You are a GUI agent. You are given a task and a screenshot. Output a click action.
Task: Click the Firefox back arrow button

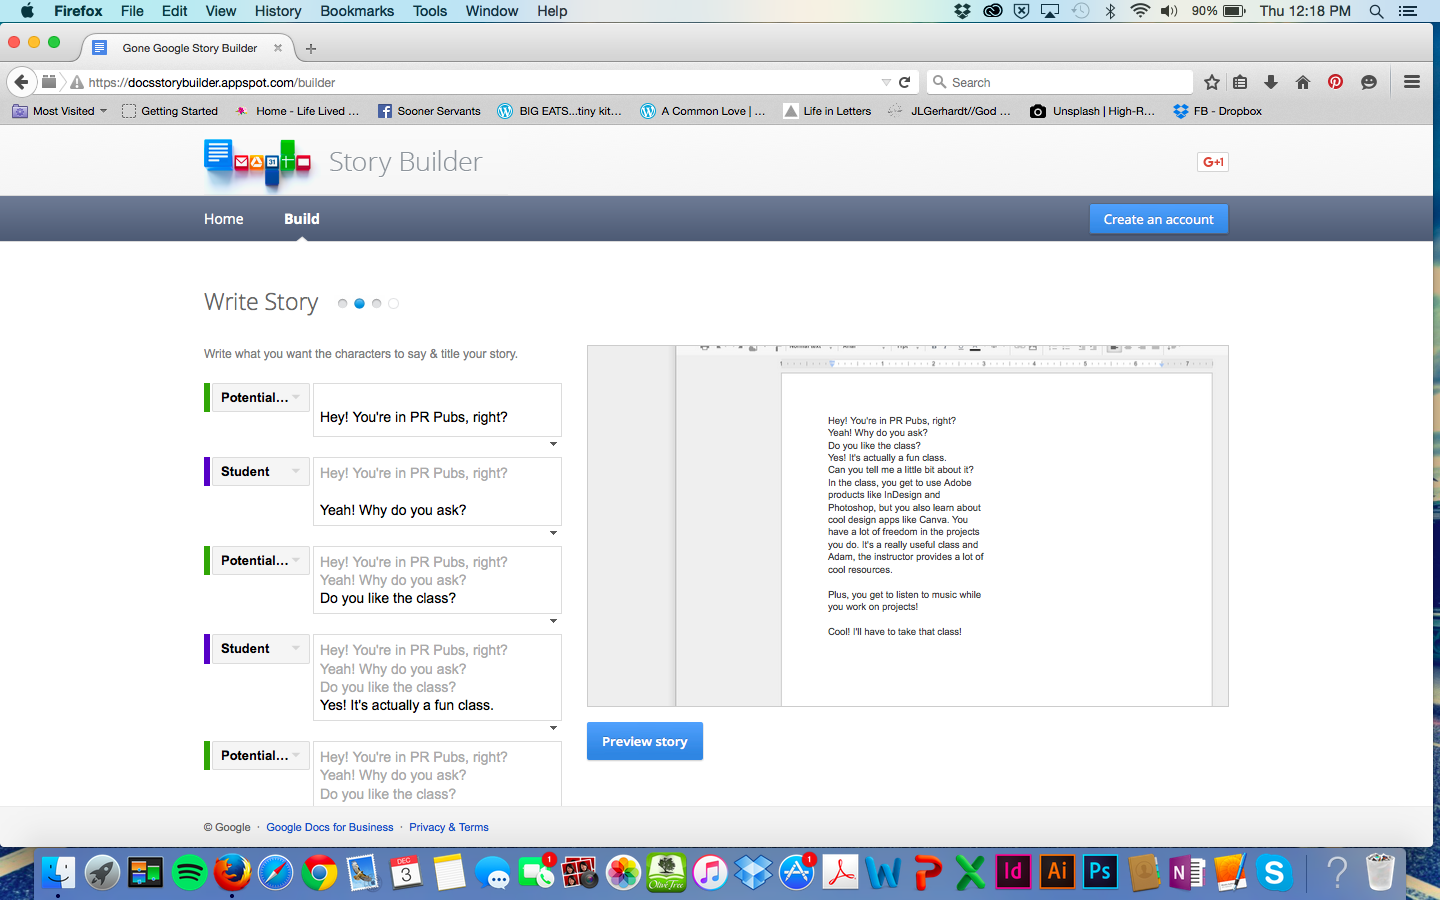pos(21,82)
